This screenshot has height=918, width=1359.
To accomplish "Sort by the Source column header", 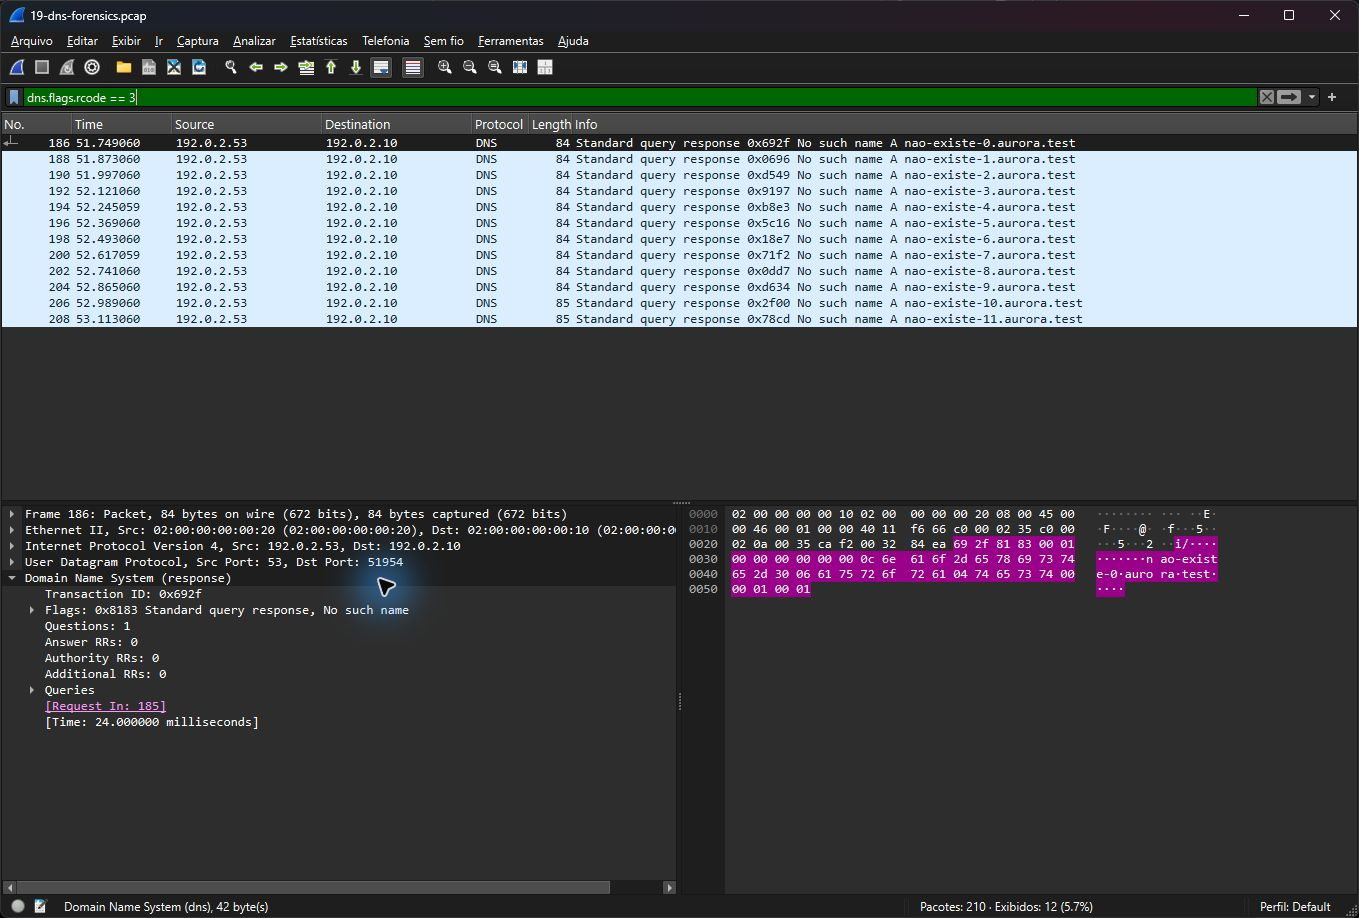I will (246, 124).
